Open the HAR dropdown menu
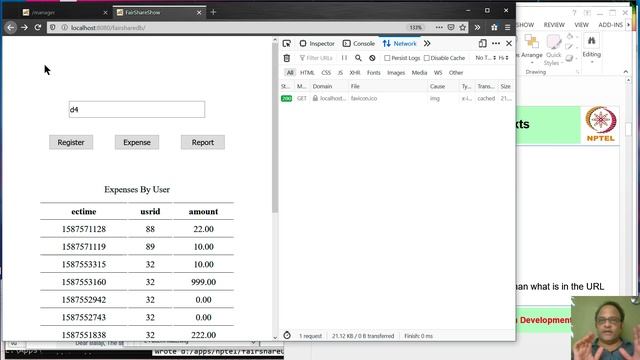 coord(504,58)
